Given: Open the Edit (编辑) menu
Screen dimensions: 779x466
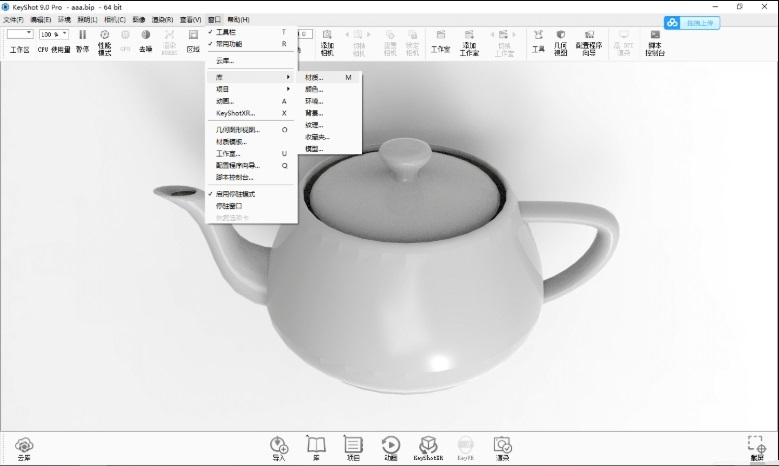Looking at the screenshot, I should 41,19.
